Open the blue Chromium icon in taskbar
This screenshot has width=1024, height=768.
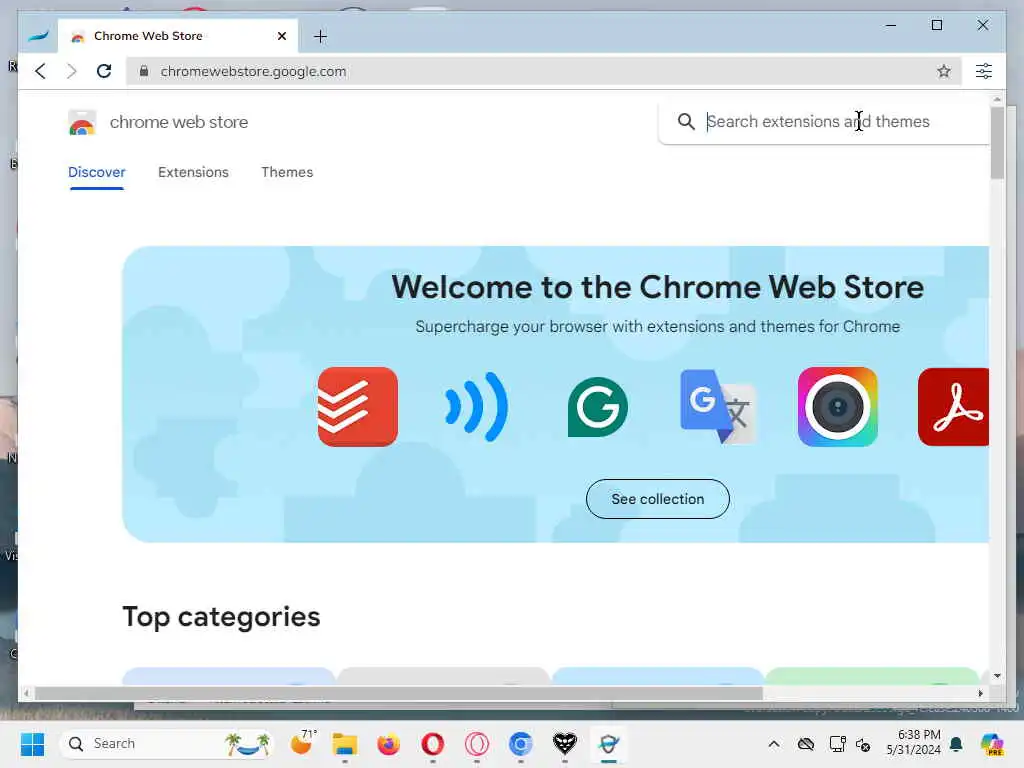[520, 744]
